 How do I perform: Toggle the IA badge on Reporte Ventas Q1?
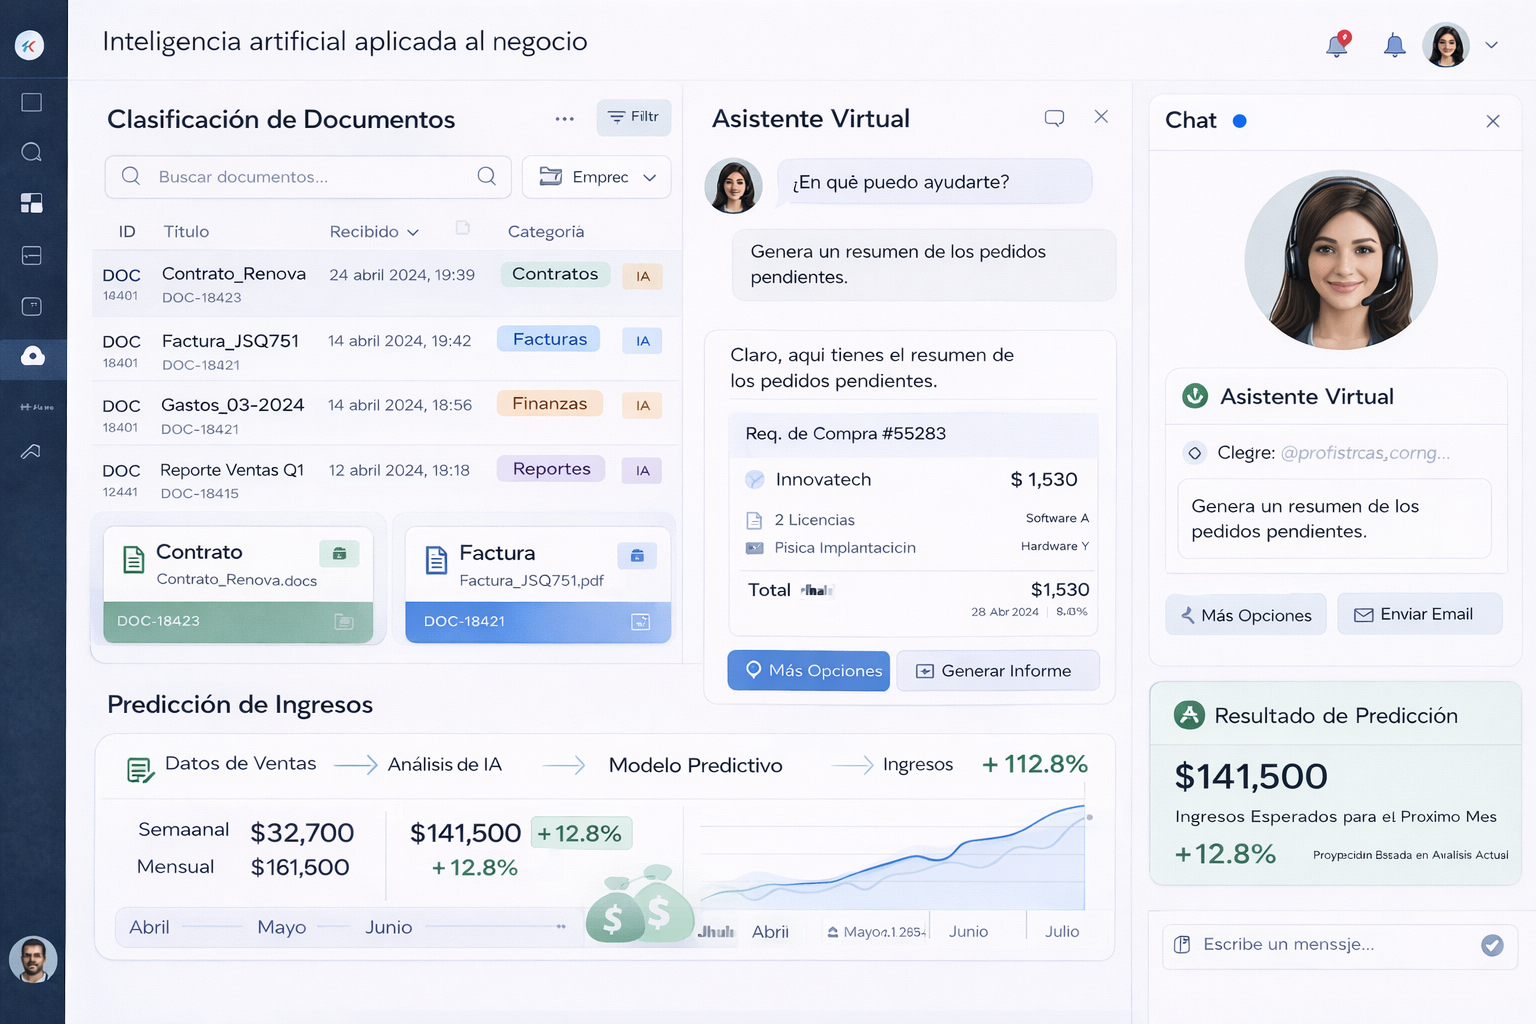[x=641, y=469]
